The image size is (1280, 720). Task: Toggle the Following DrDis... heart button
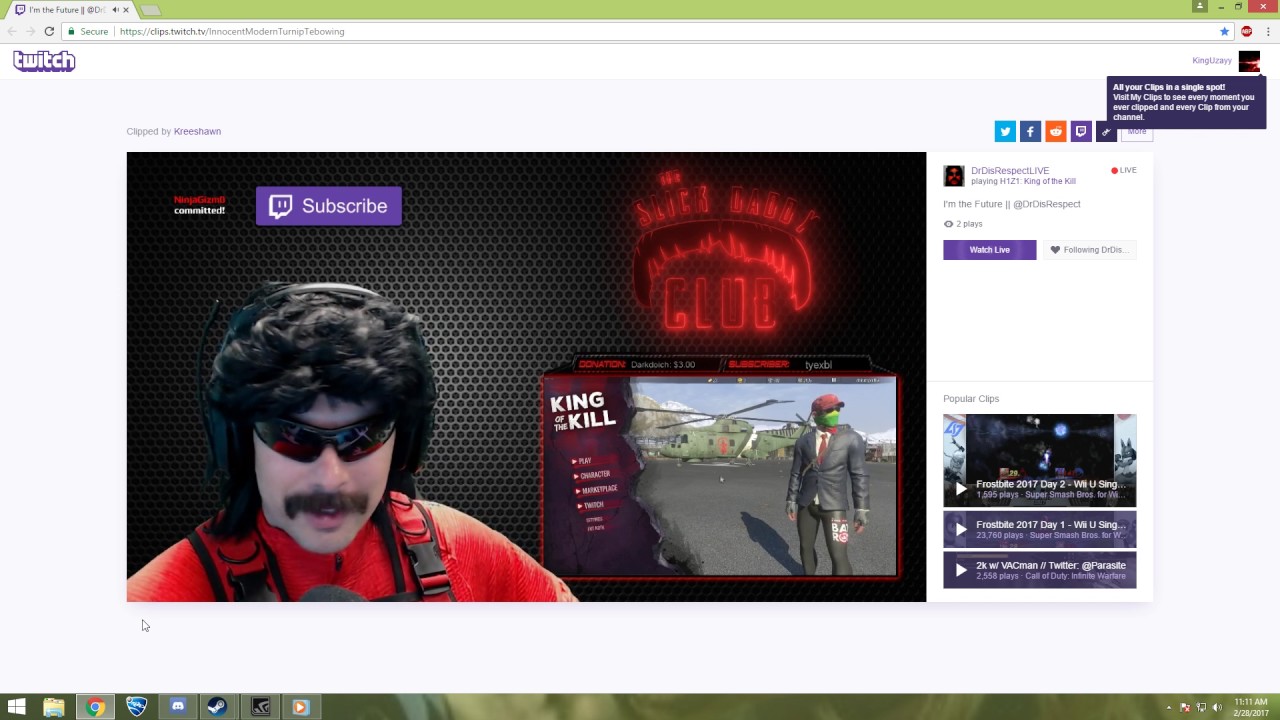(x=1090, y=250)
